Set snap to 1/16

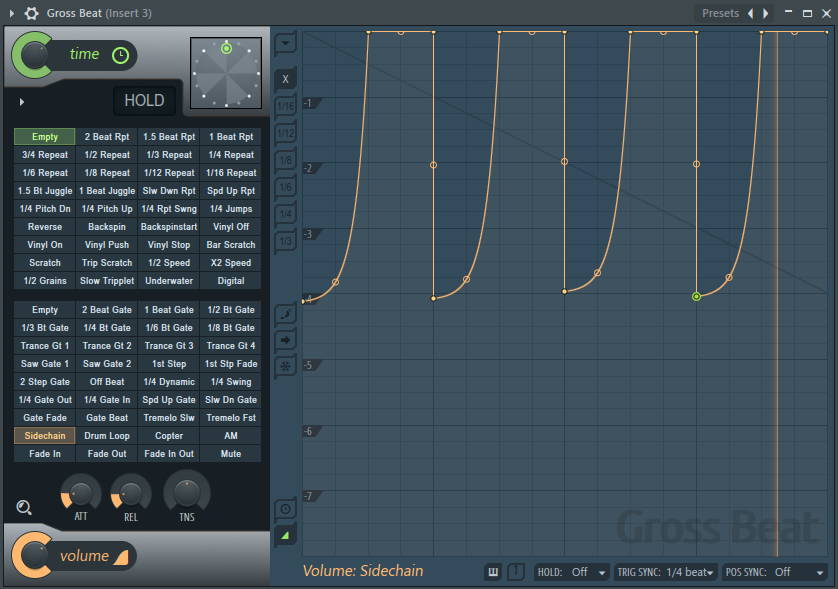click(285, 106)
